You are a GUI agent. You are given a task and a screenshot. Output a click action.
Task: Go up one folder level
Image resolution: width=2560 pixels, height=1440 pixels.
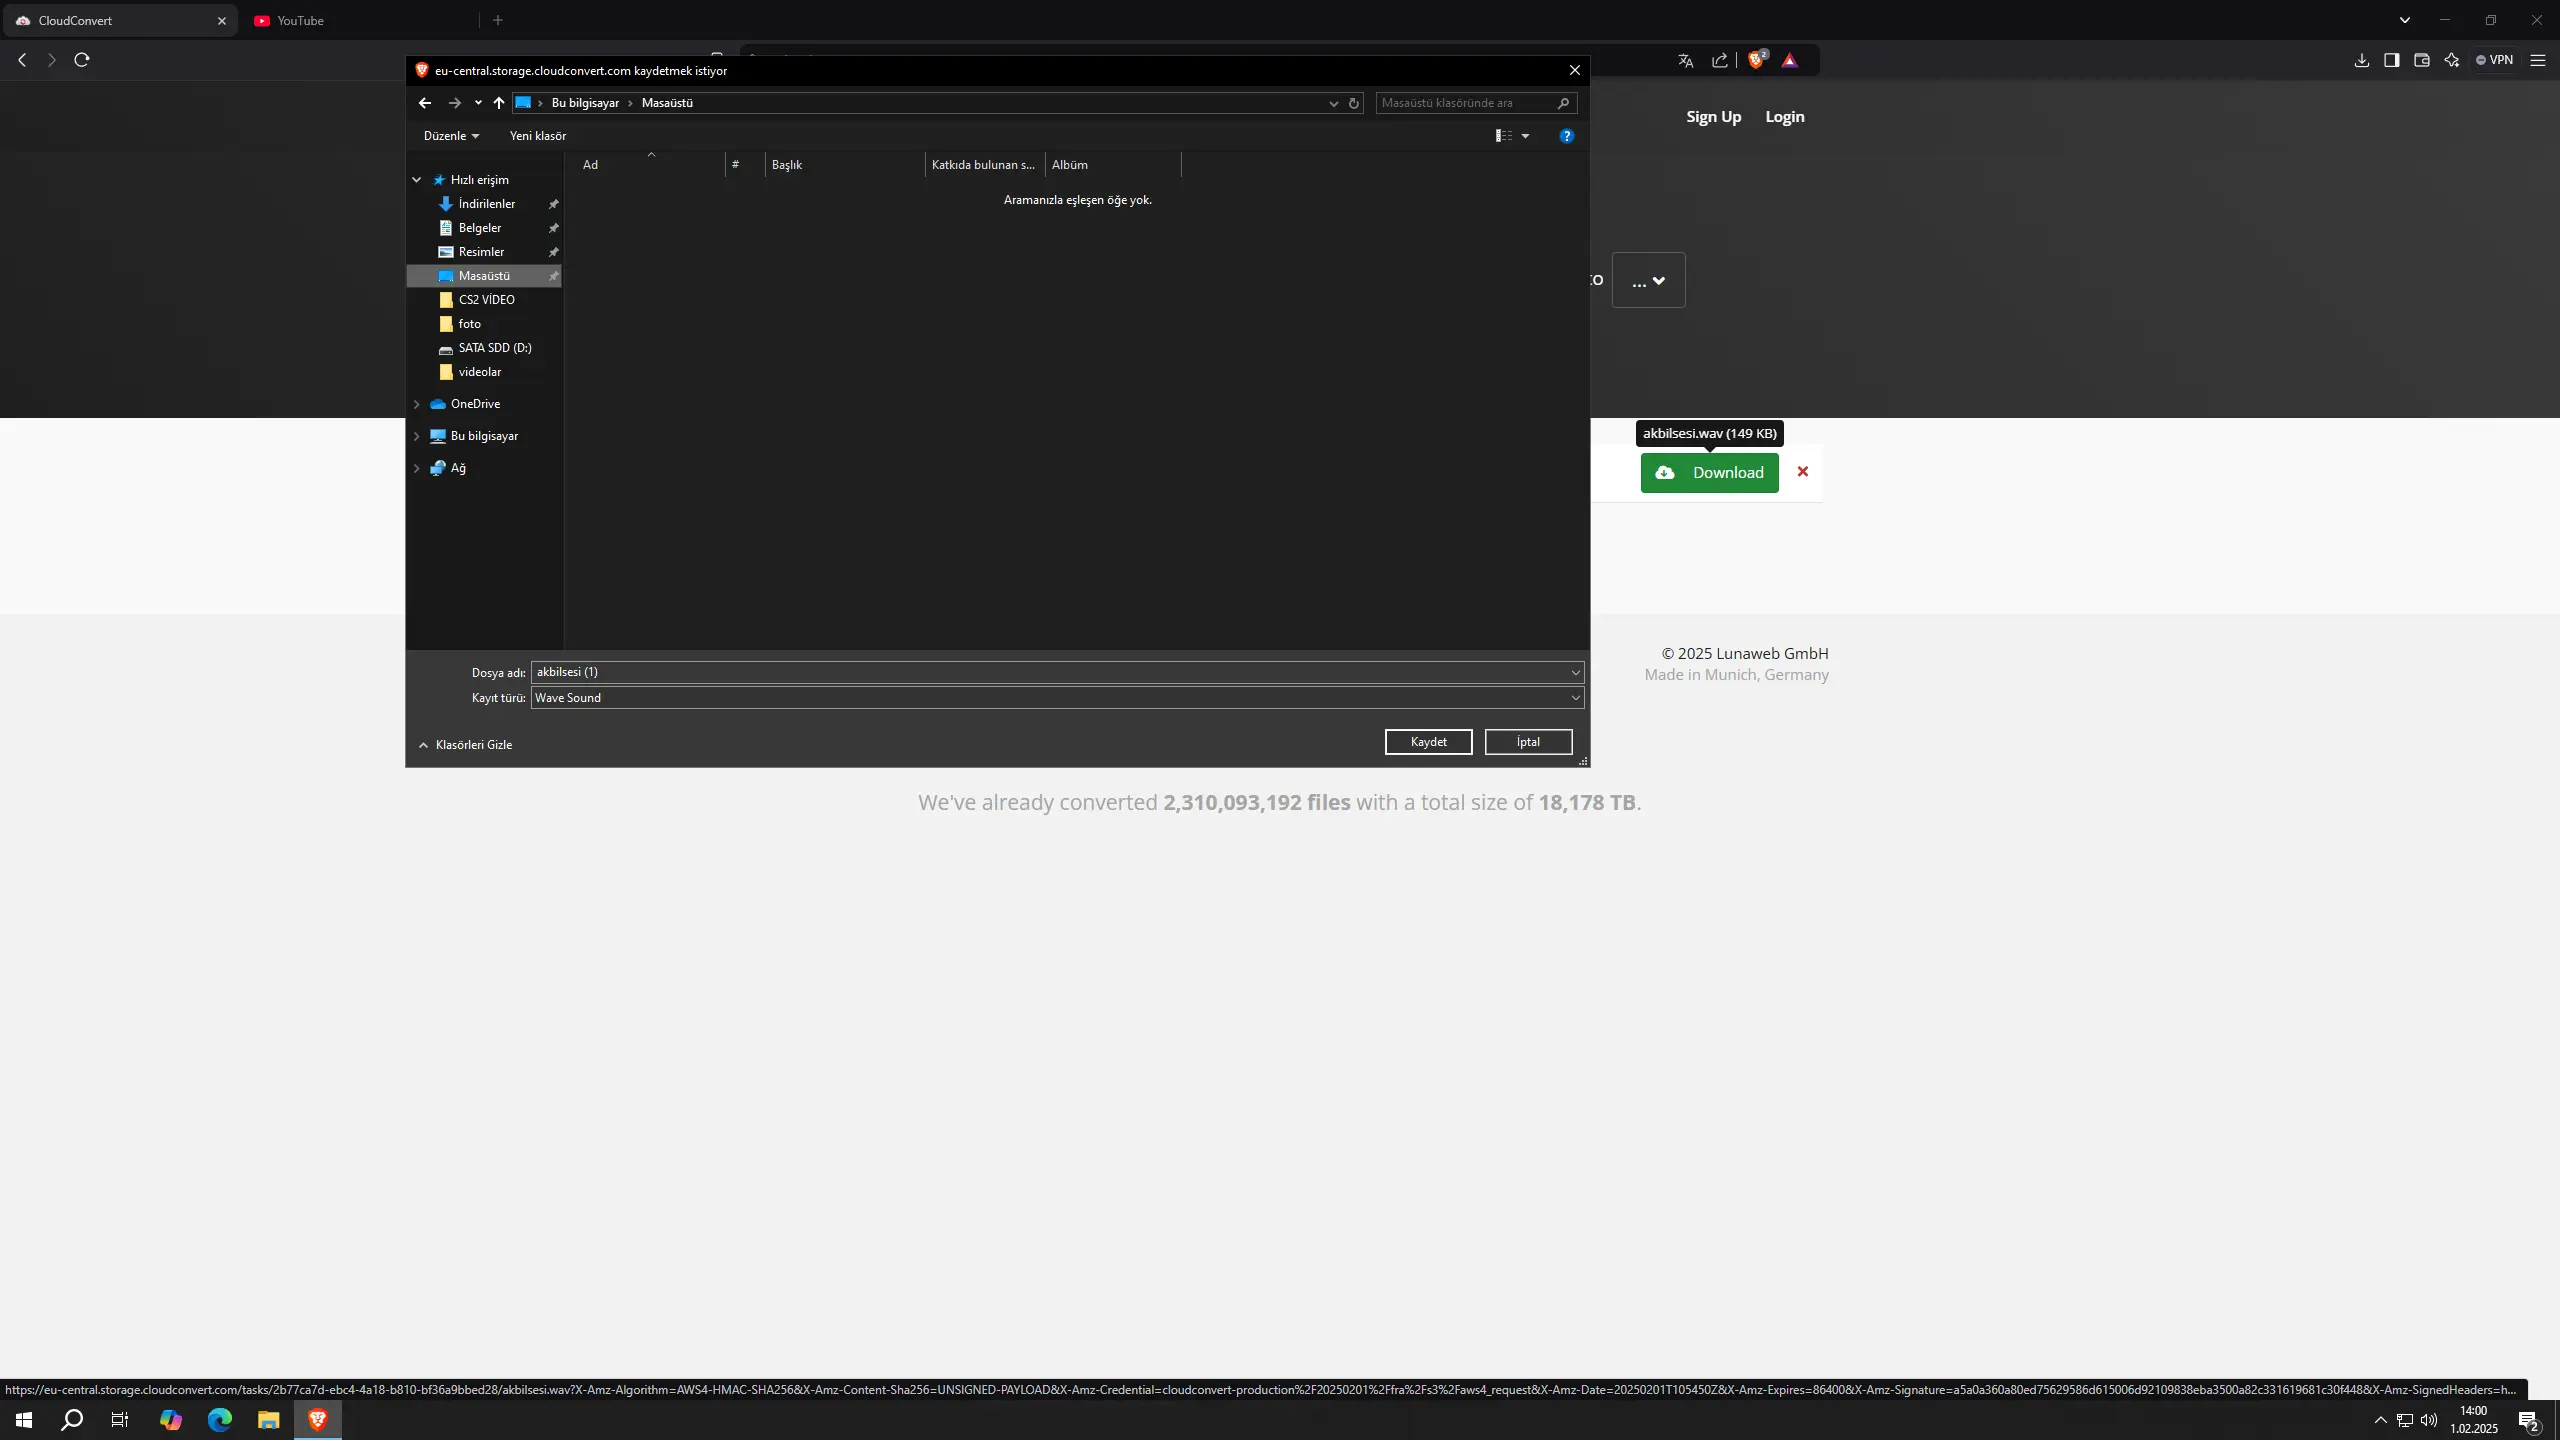[x=499, y=103]
